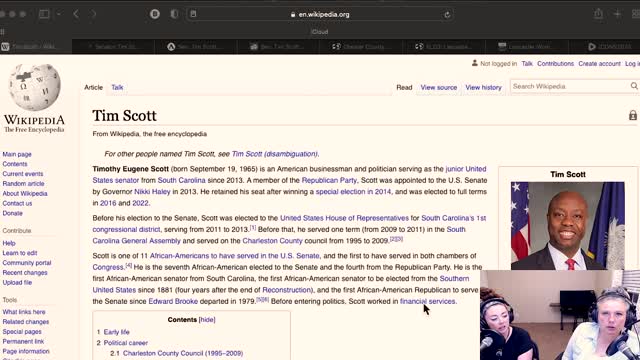Click the en.wikipedia.org address field
This screenshot has width=640, height=360.
click(x=320, y=14)
